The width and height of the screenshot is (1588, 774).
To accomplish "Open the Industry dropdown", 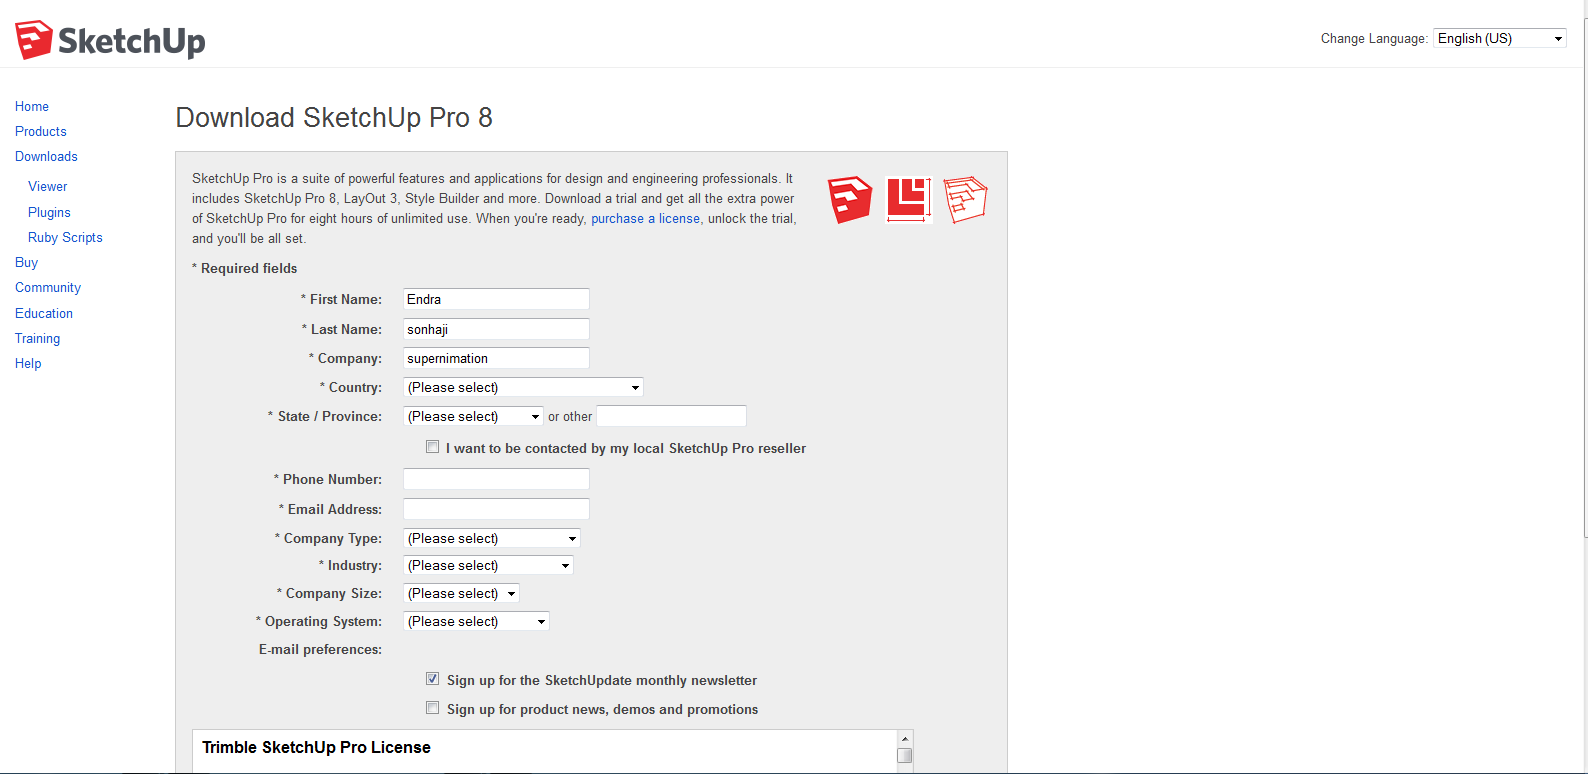I will (488, 565).
